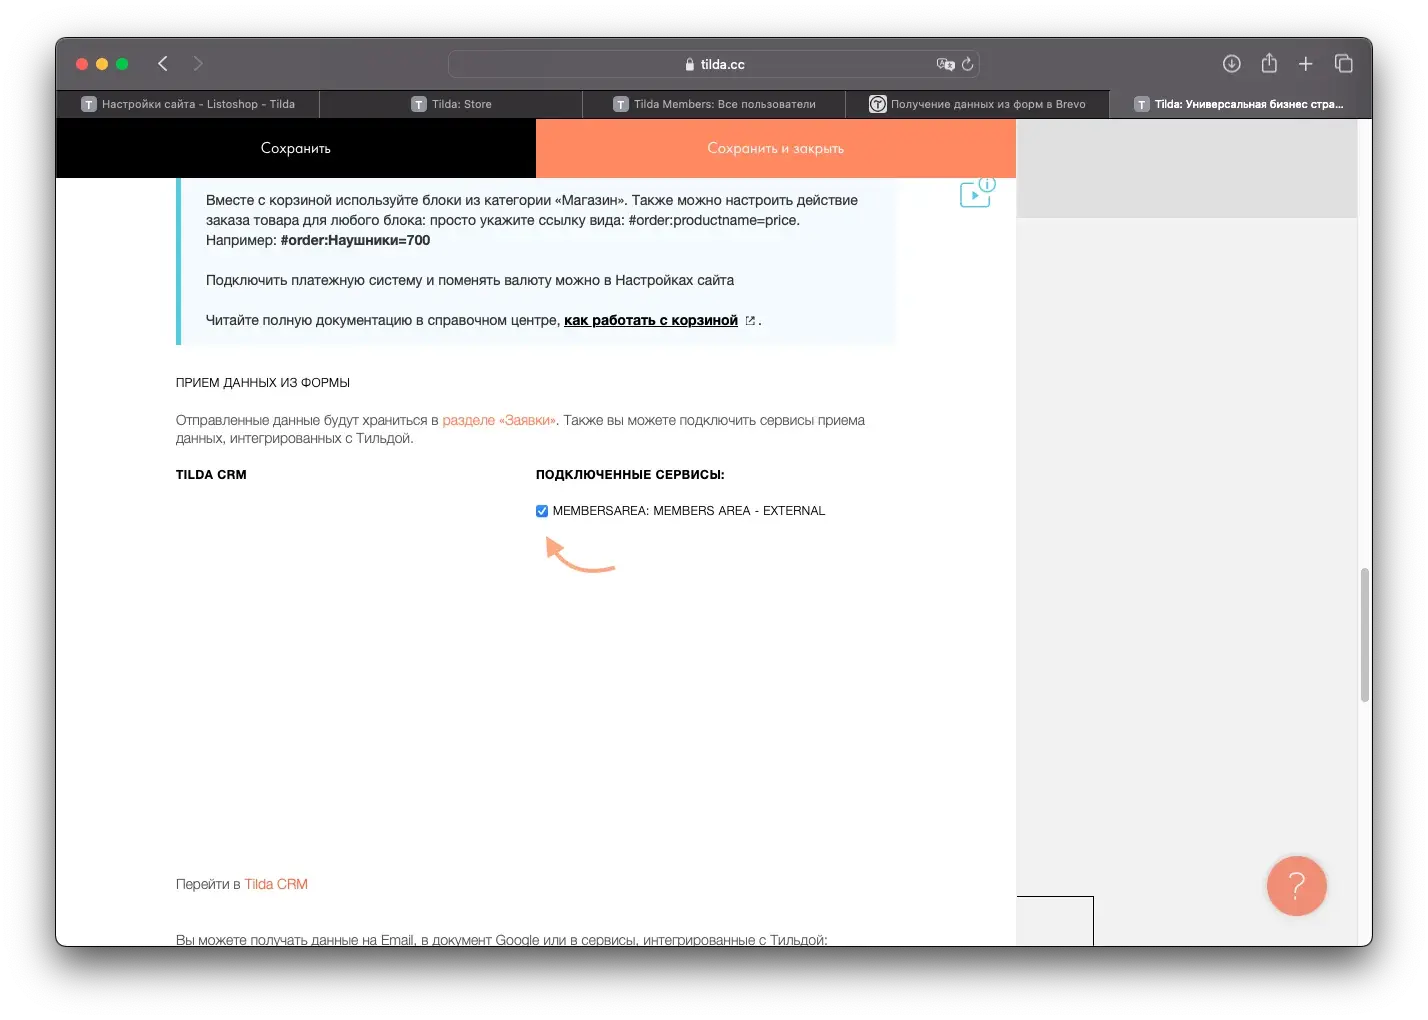Click the #order:Наушники=700 example text

pos(355,241)
